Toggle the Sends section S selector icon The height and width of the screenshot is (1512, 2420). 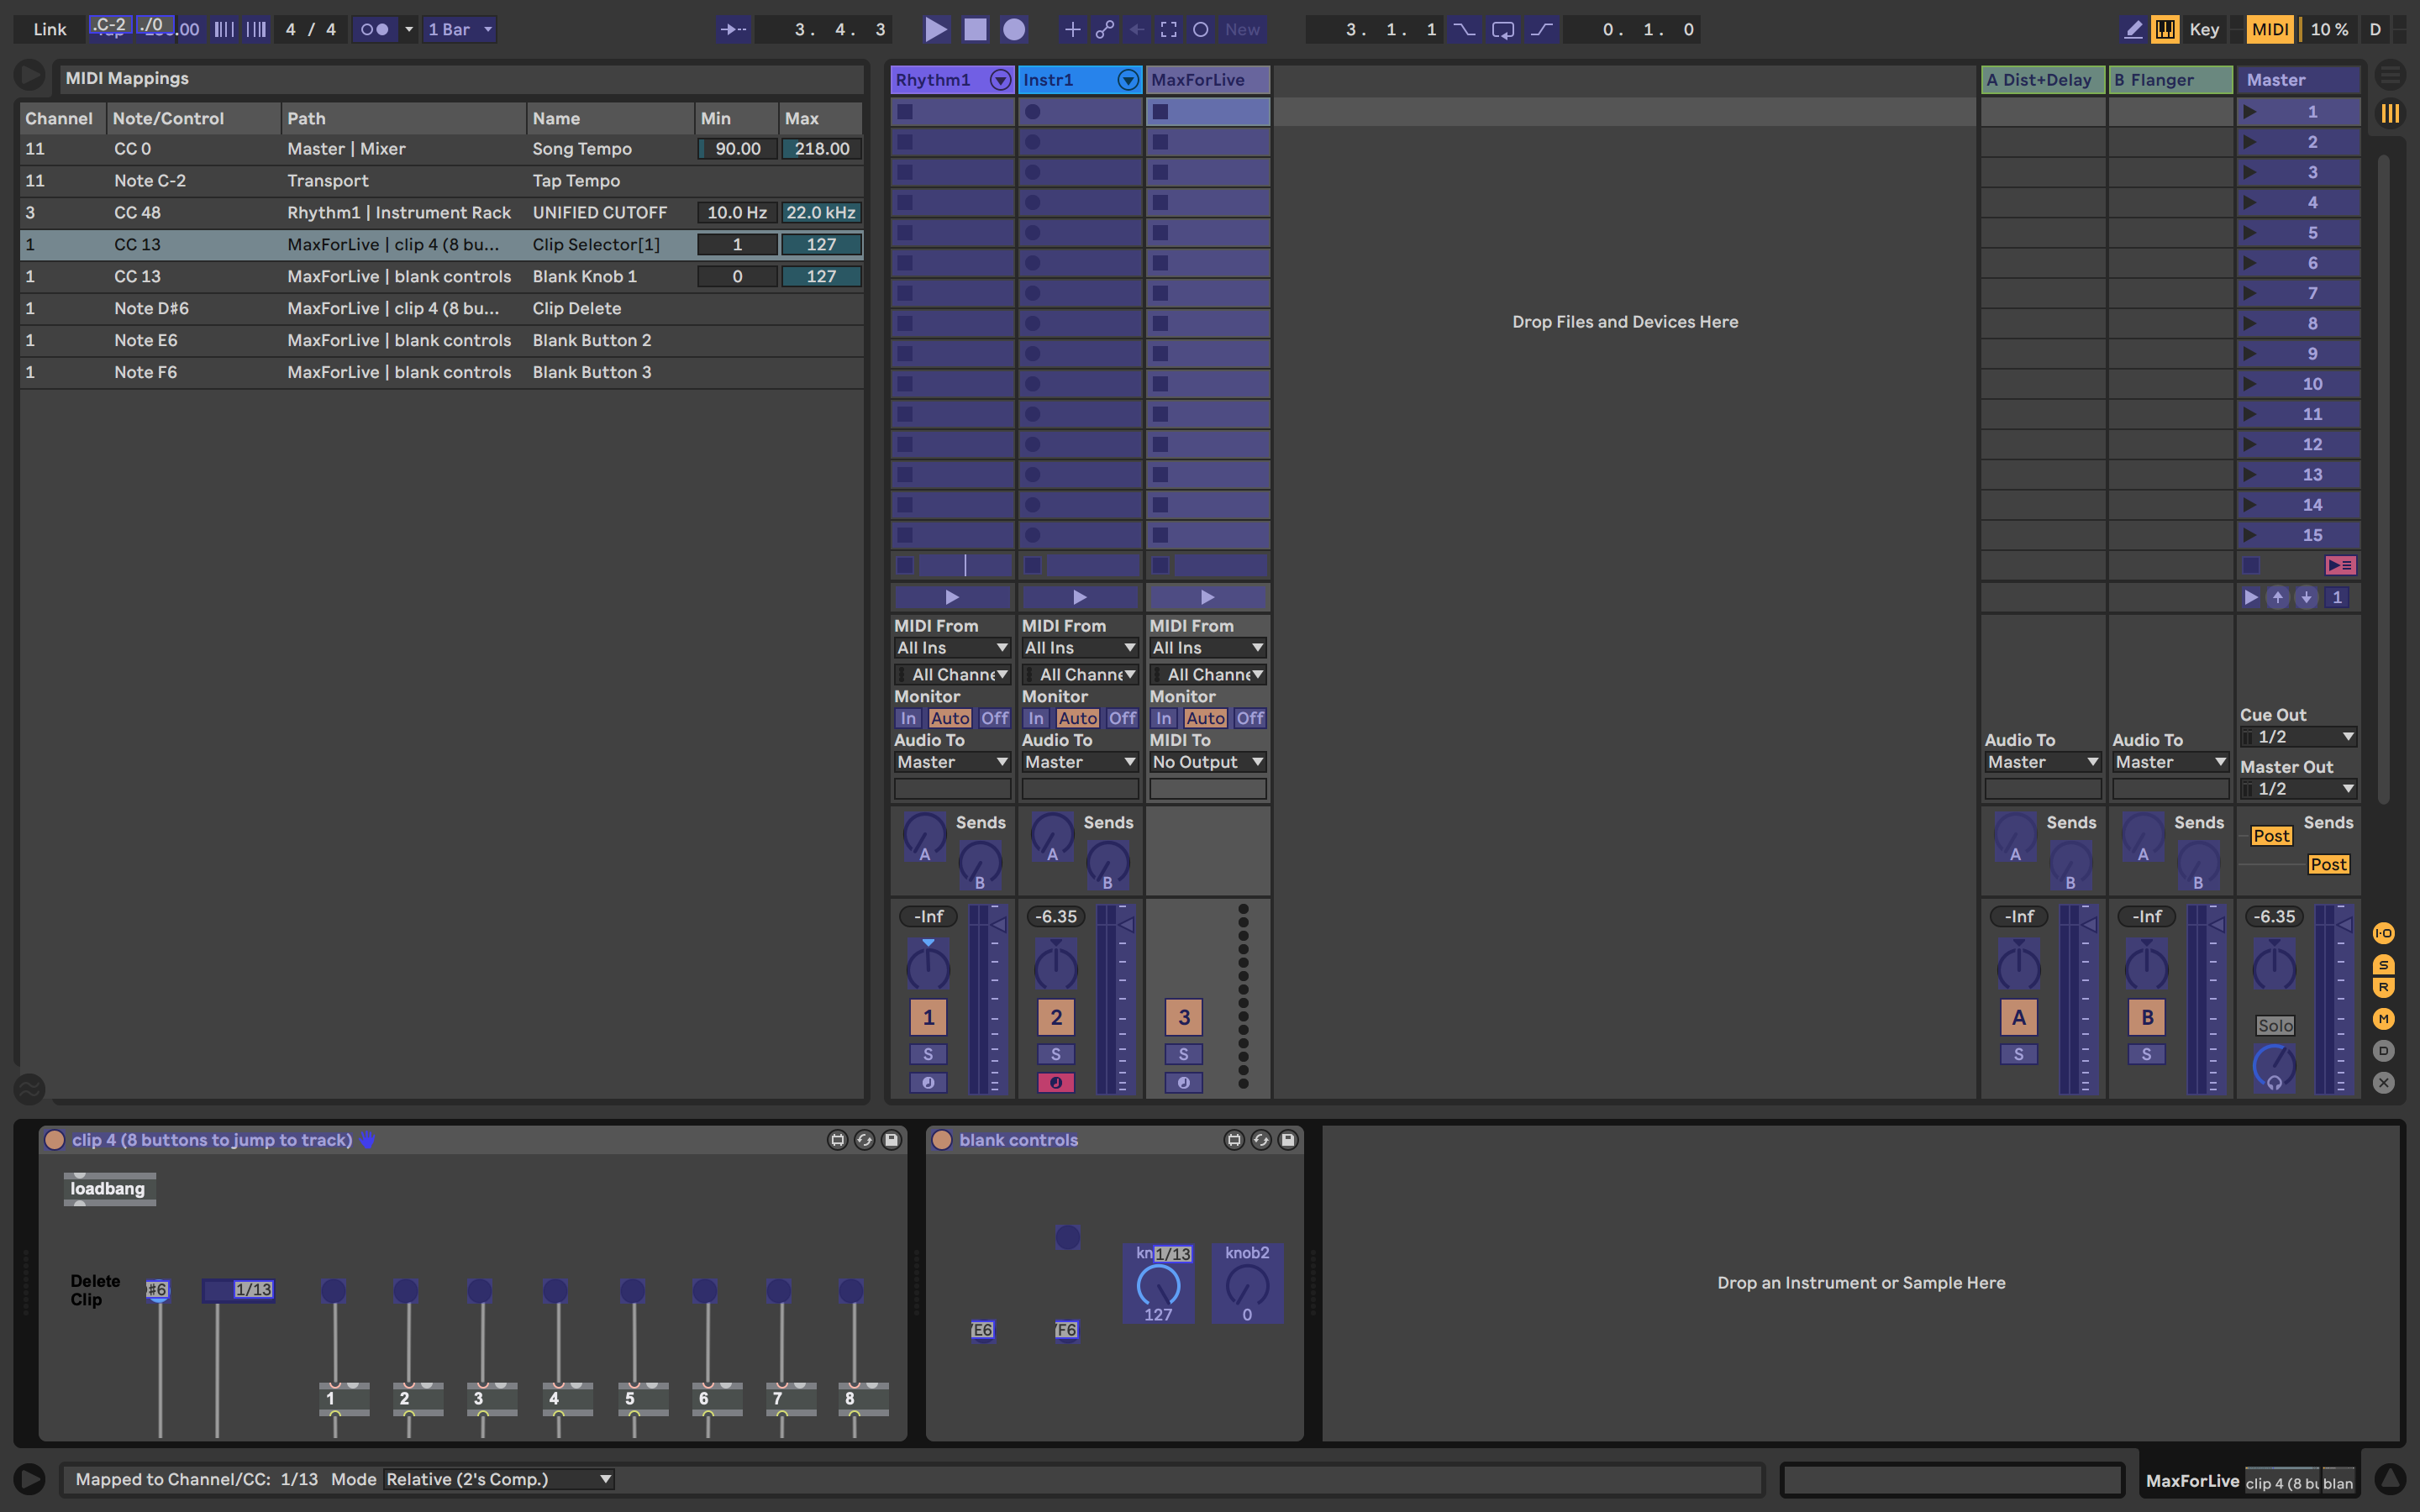click(x=2384, y=965)
